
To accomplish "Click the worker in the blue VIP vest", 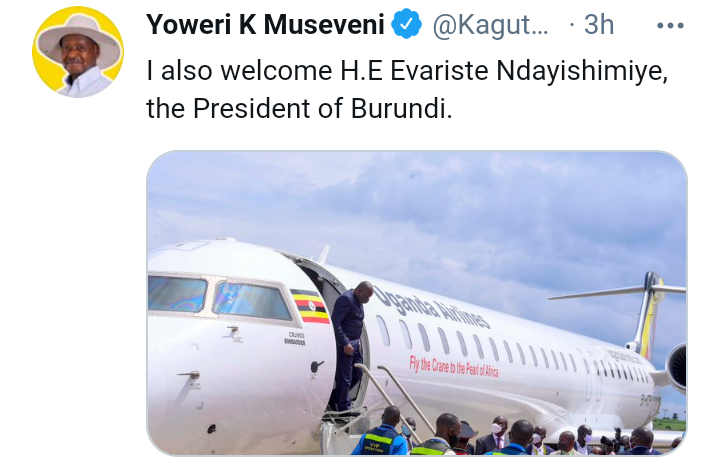I will (381, 432).
